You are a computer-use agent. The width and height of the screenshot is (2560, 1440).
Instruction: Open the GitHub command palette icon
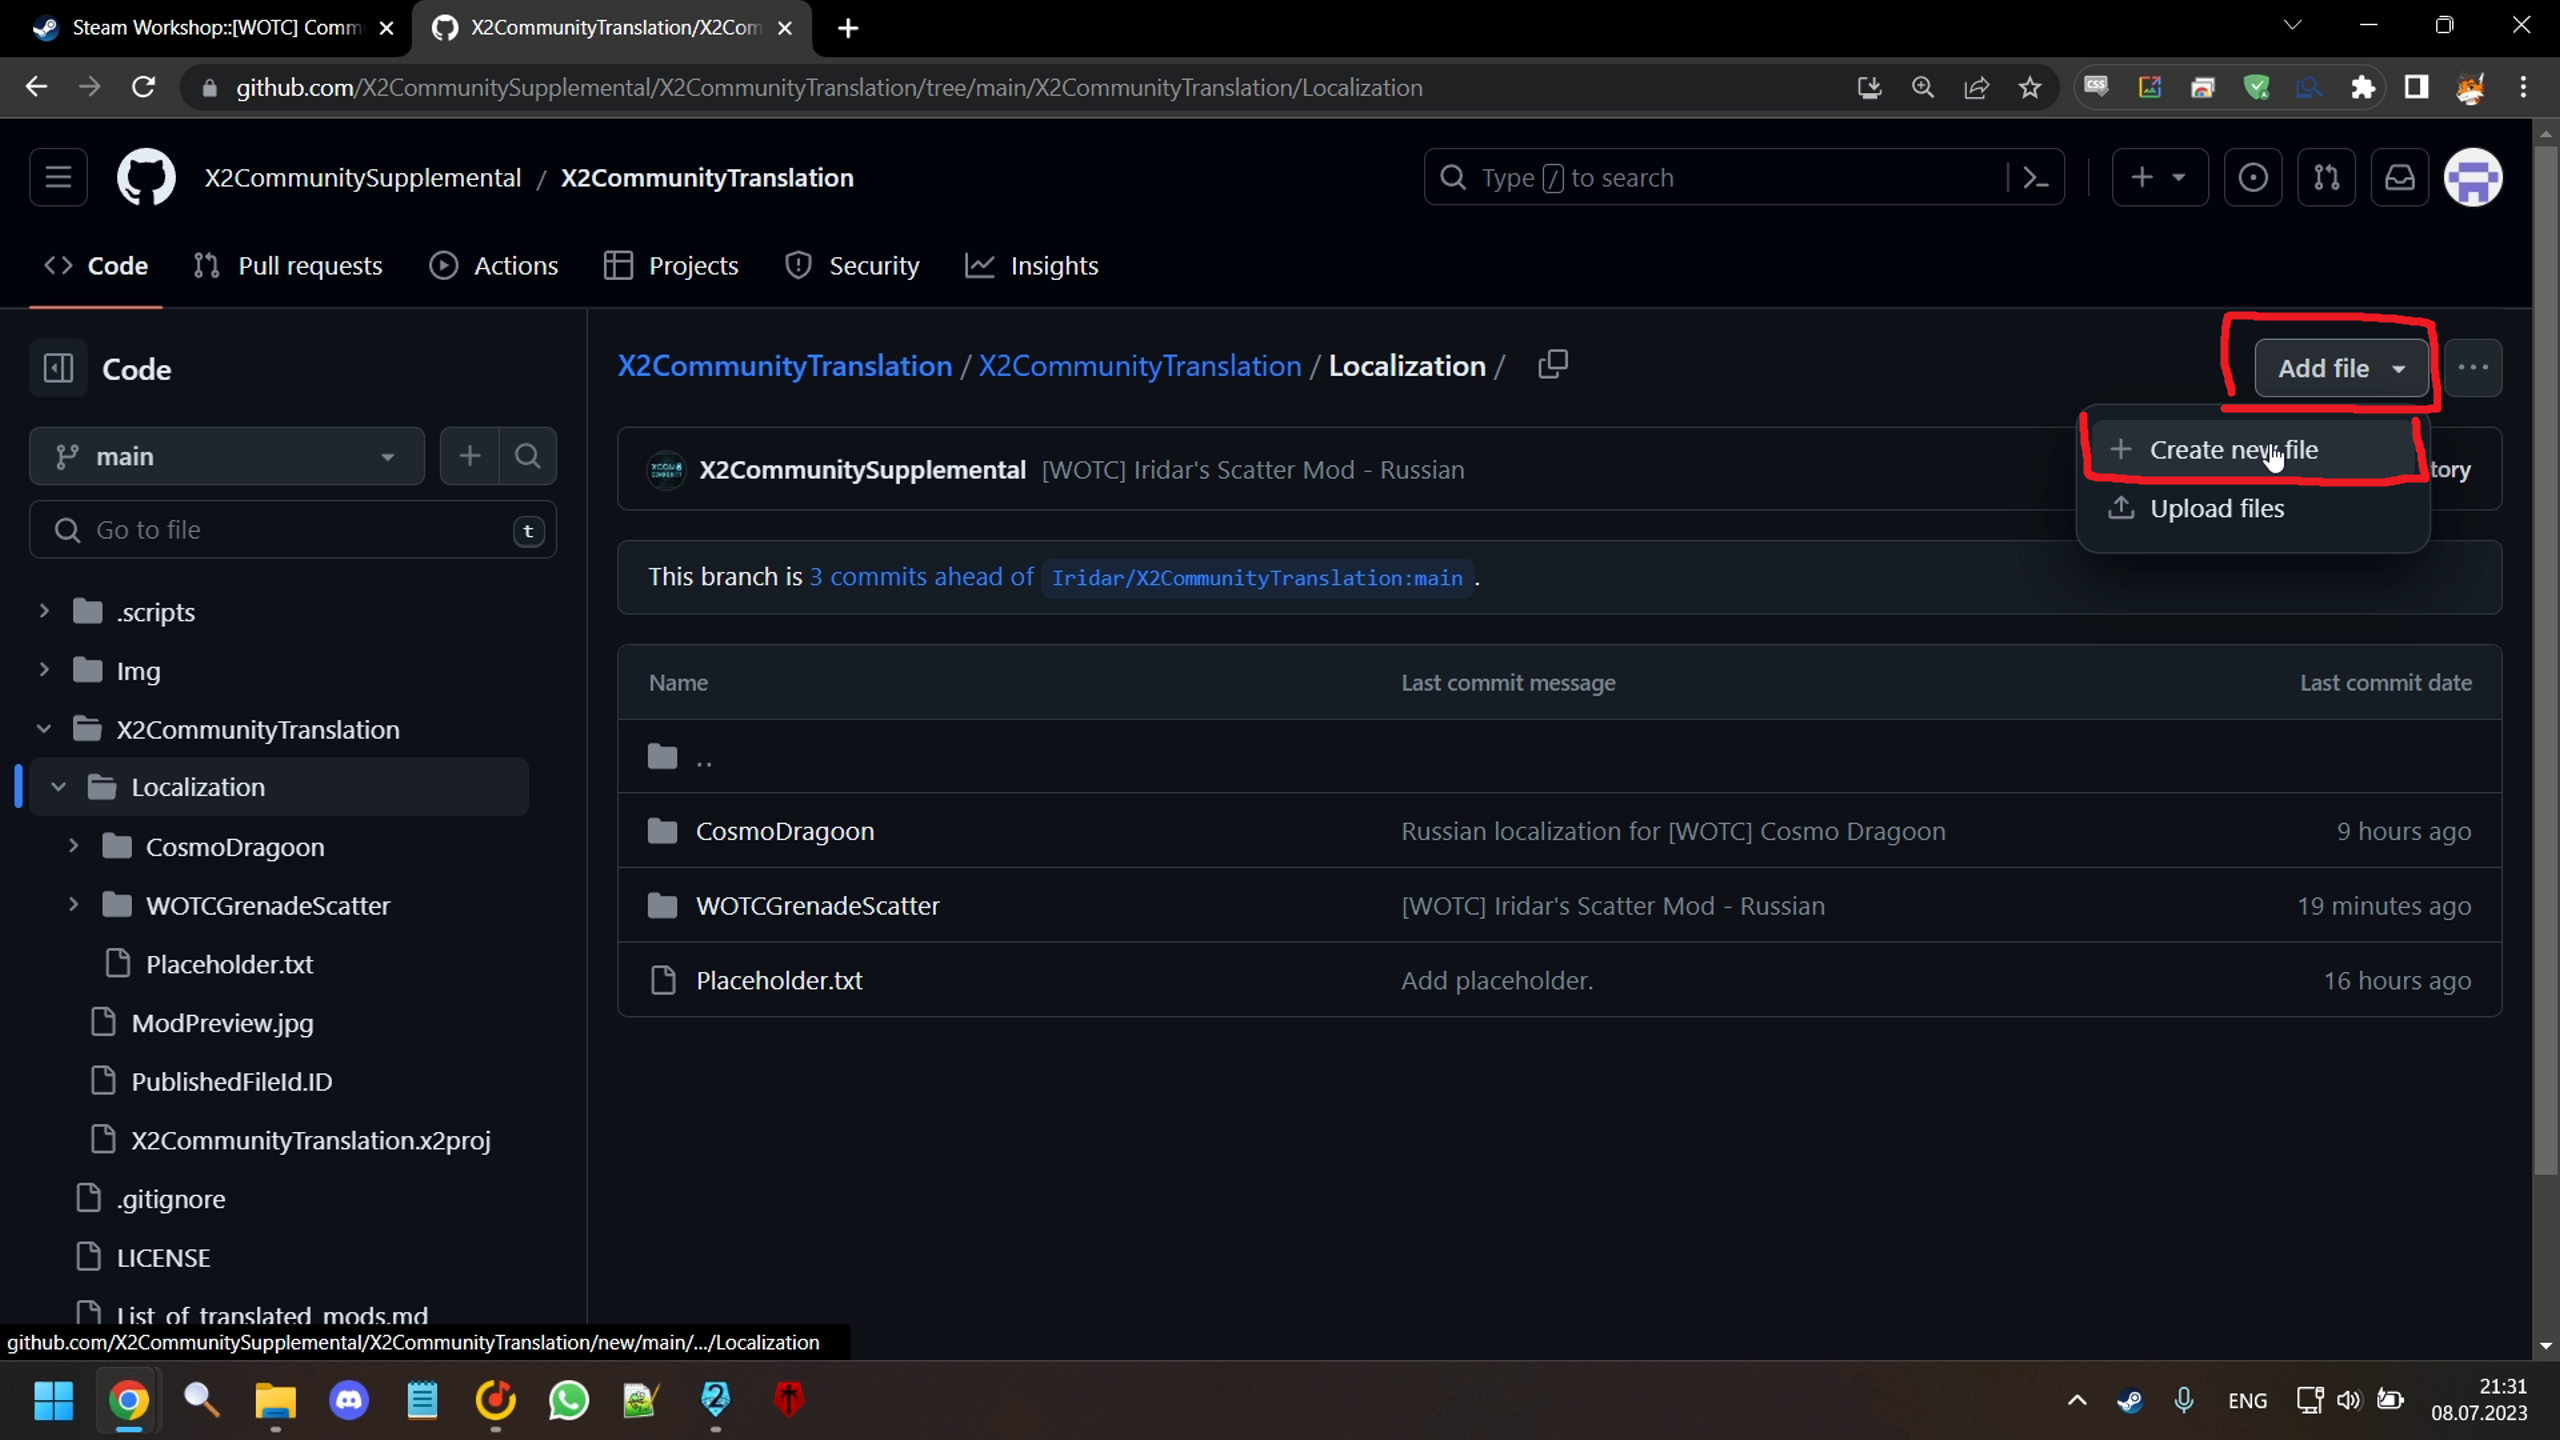click(x=2036, y=177)
